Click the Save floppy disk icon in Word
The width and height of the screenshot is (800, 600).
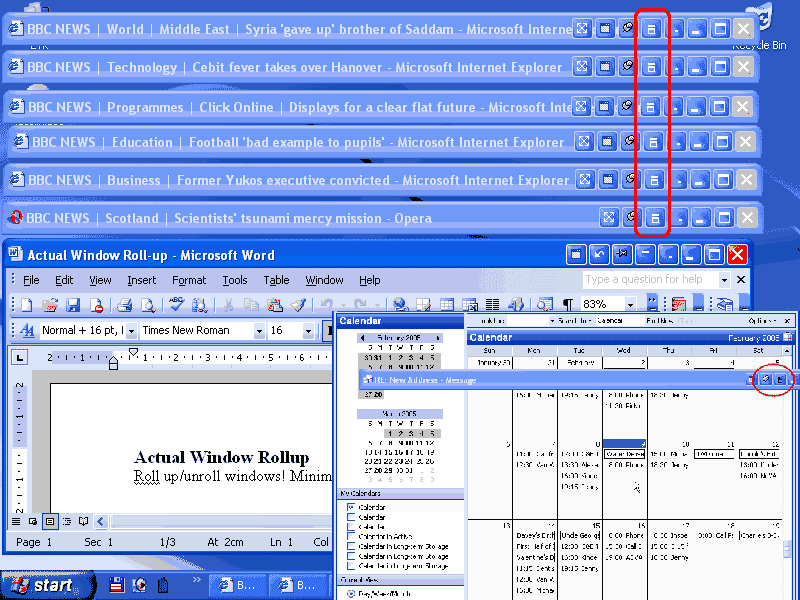pyautogui.click(x=73, y=305)
